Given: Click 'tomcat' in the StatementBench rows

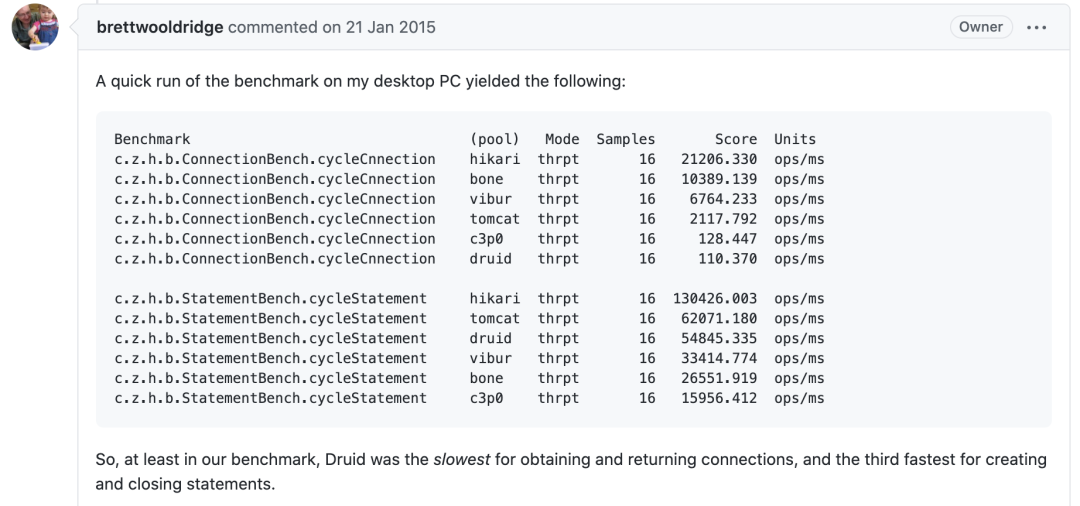Looking at the screenshot, I should point(494,318).
